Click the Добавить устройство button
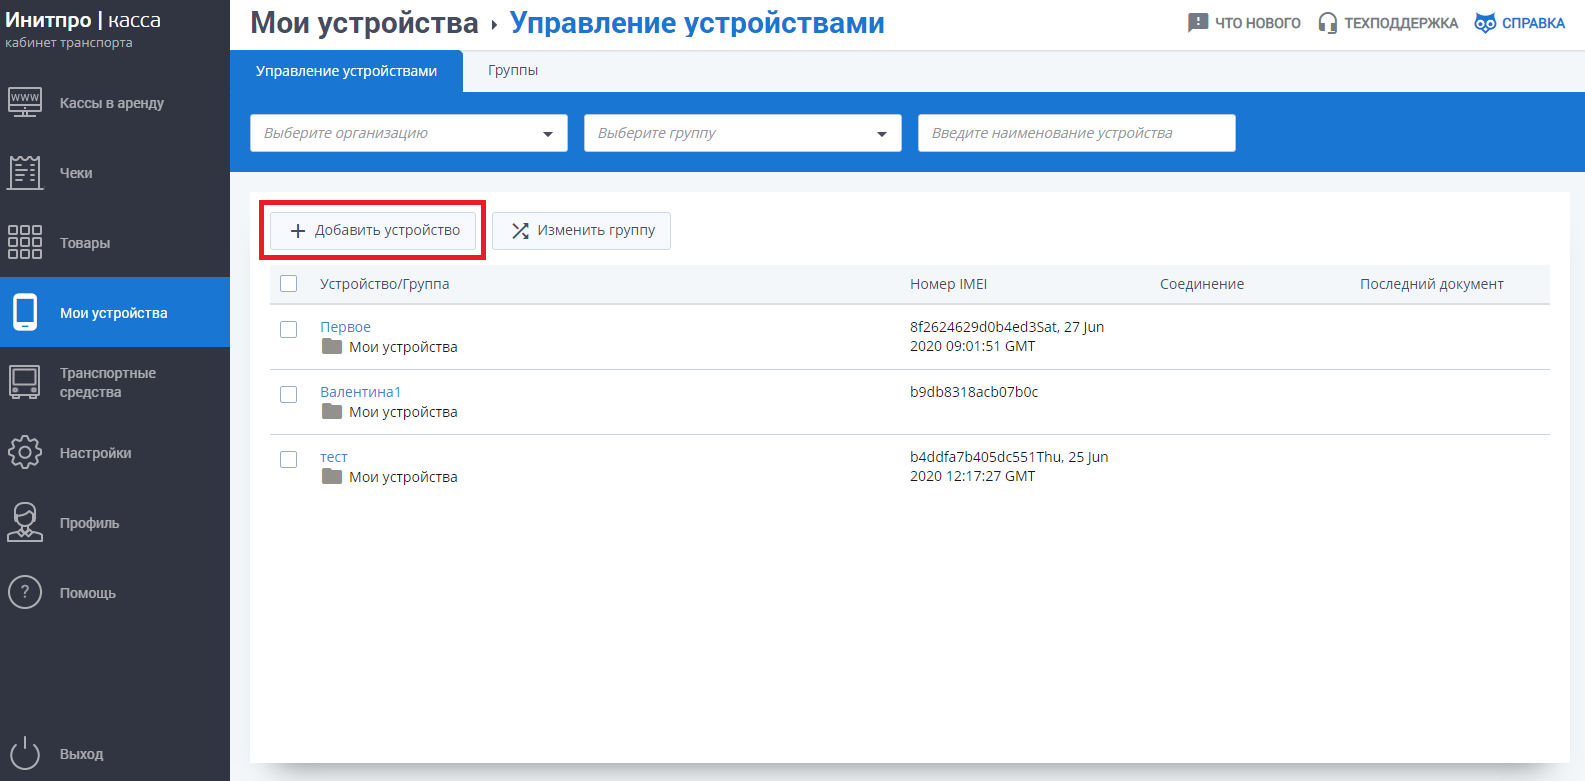 [x=374, y=231]
